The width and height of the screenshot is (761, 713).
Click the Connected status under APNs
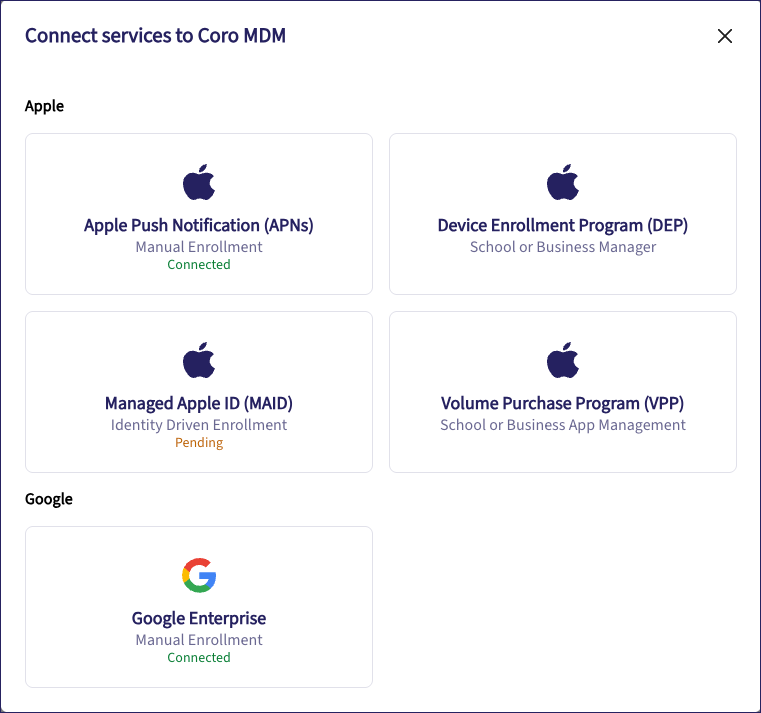click(x=199, y=265)
